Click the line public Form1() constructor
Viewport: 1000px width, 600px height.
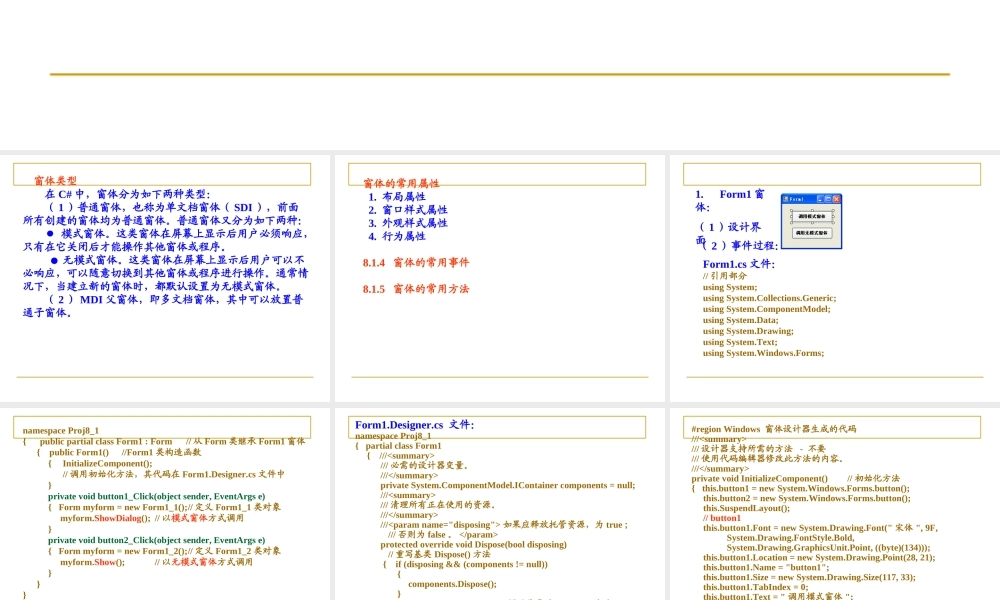pyautogui.click(x=78, y=452)
